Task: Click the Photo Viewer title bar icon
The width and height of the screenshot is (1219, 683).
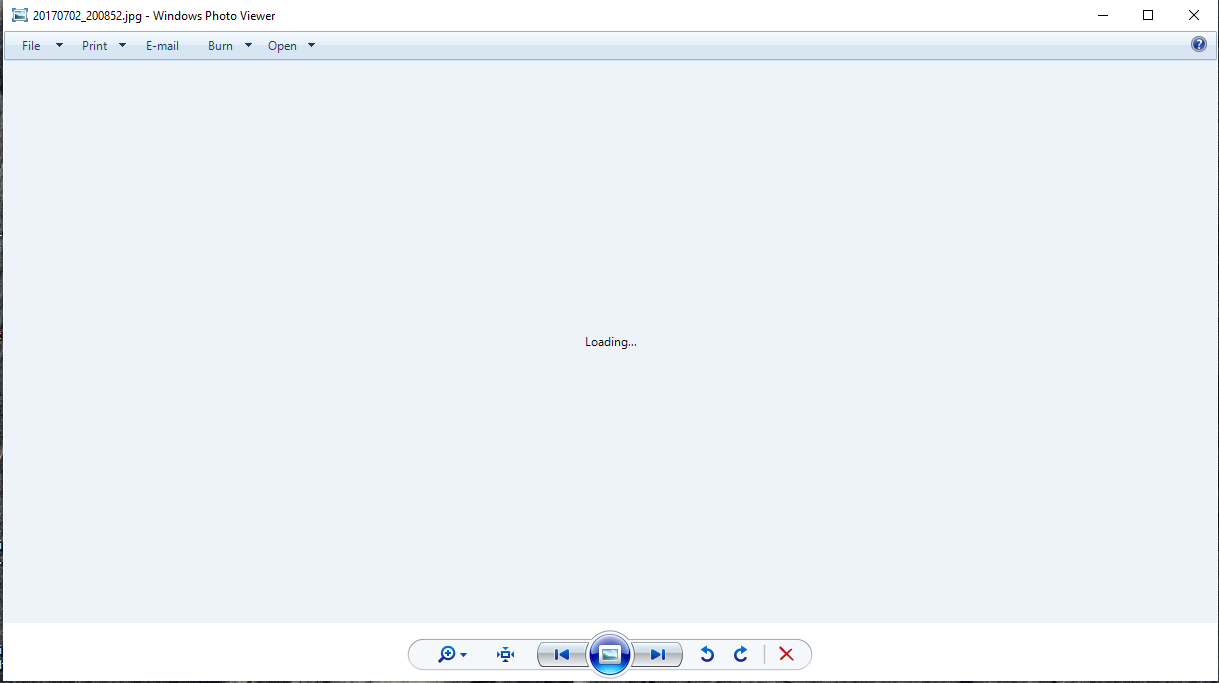Action: [19, 15]
